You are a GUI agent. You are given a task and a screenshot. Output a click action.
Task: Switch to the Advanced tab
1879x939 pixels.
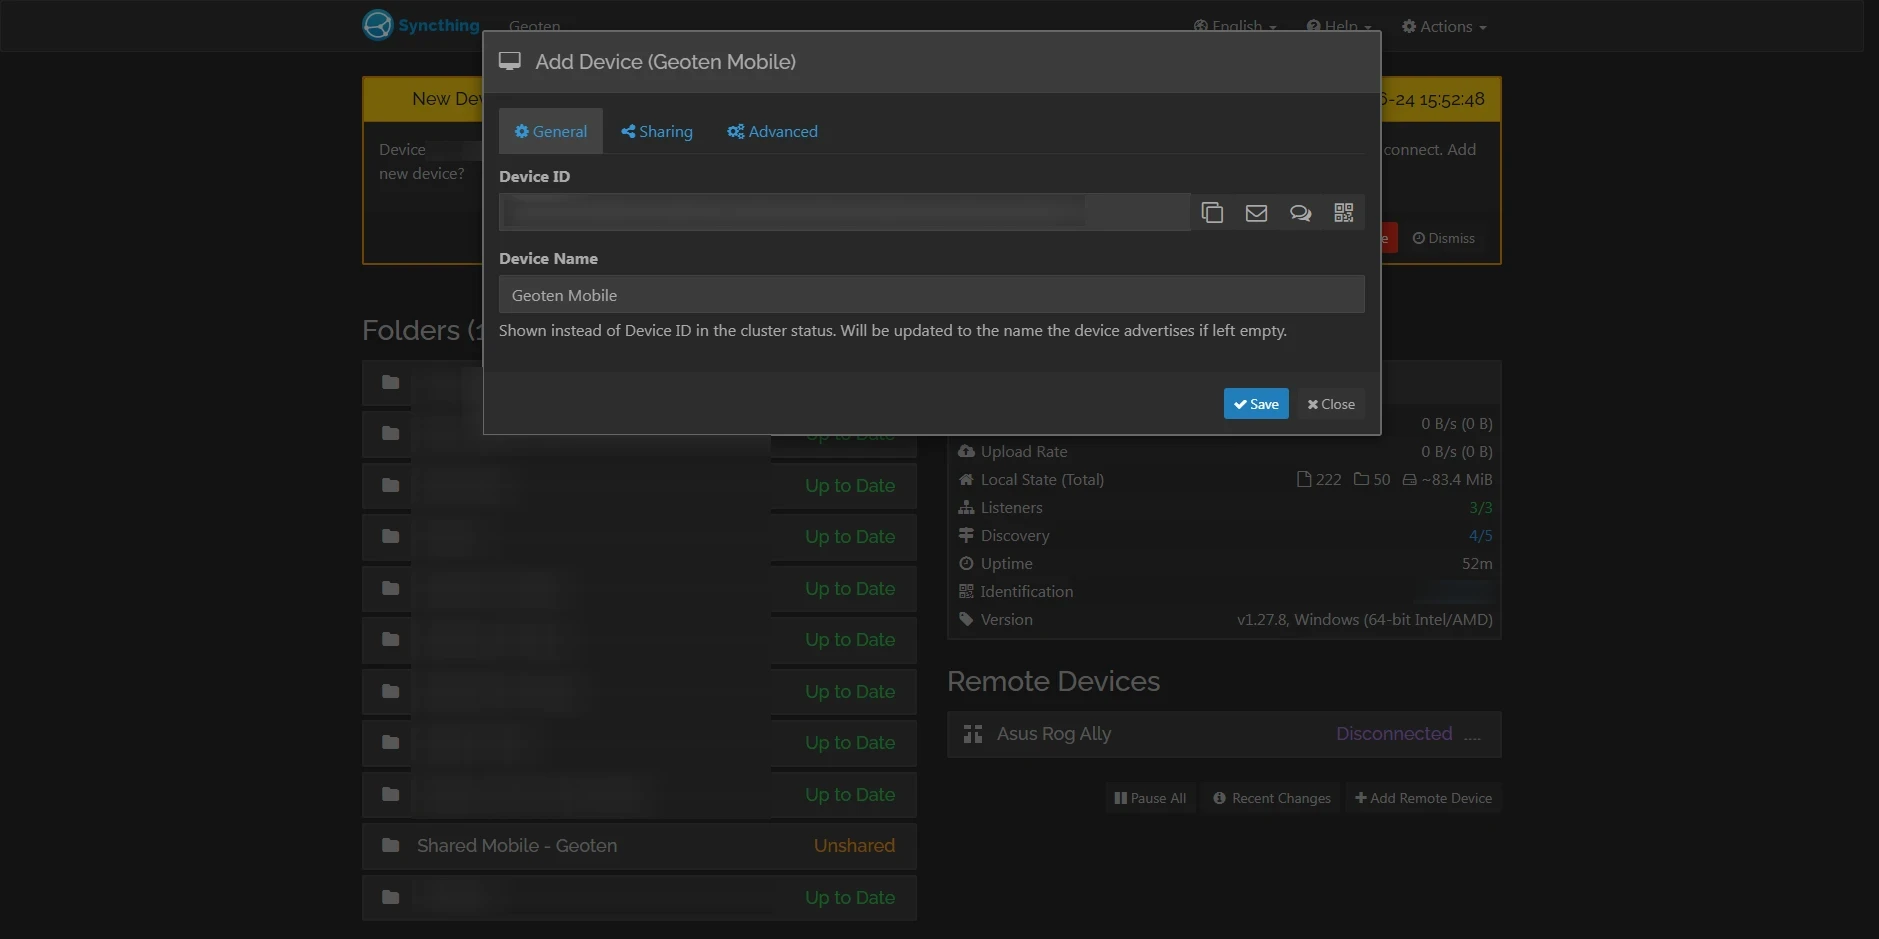[x=772, y=131]
